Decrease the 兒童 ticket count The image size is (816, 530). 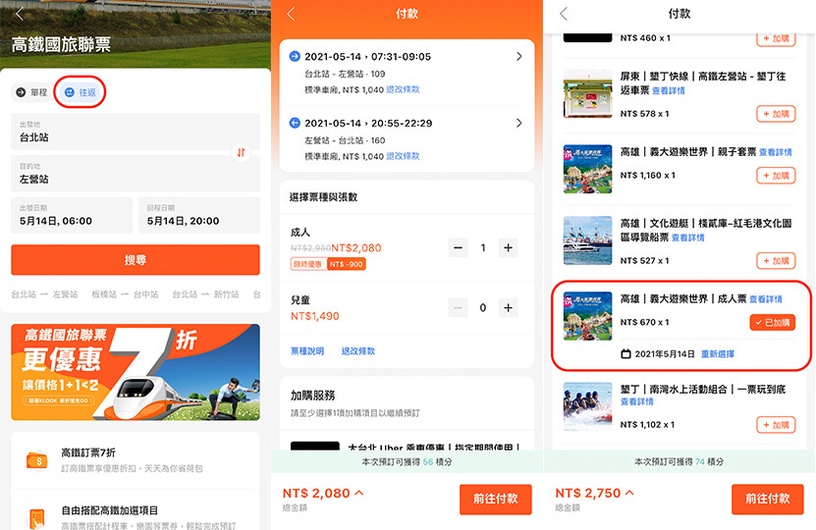pos(458,308)
